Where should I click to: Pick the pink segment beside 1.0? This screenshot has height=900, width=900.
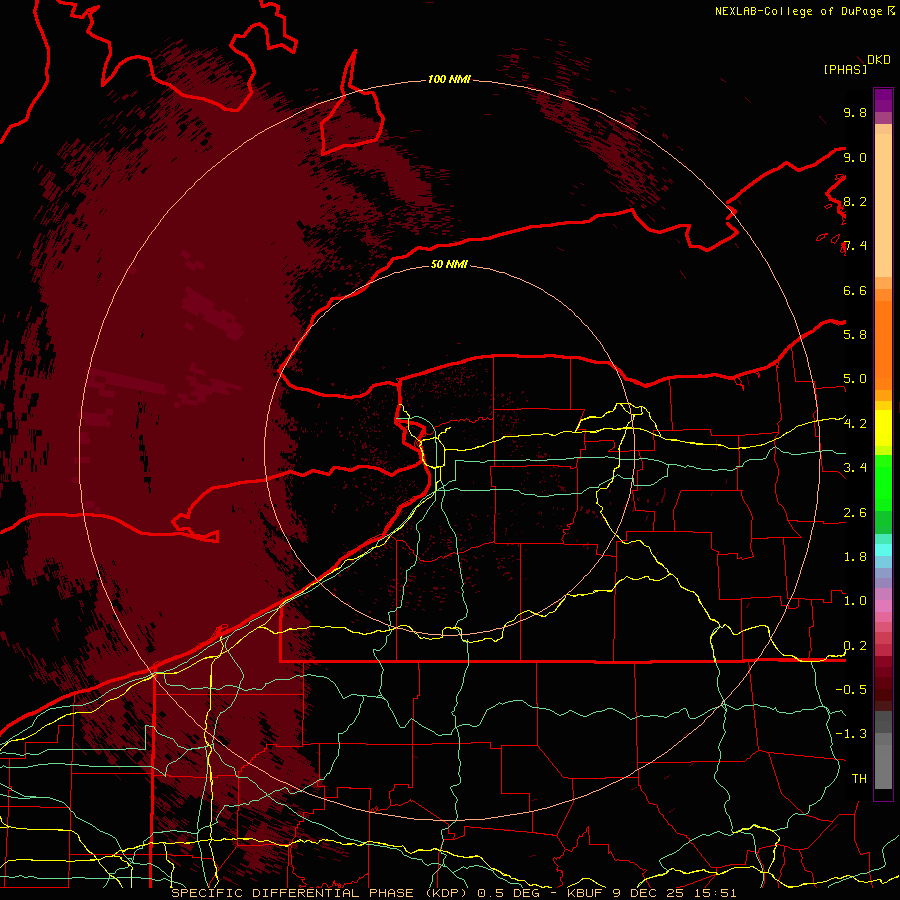click(x=883, y=606)
